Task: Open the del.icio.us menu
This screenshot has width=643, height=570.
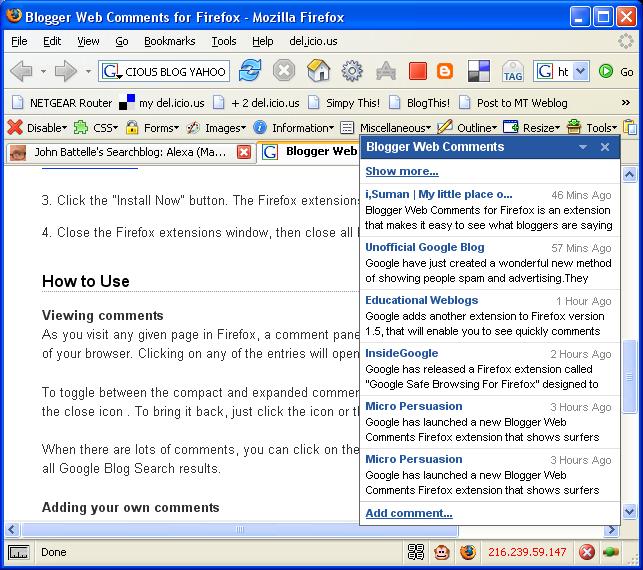Action: (313, 41)
